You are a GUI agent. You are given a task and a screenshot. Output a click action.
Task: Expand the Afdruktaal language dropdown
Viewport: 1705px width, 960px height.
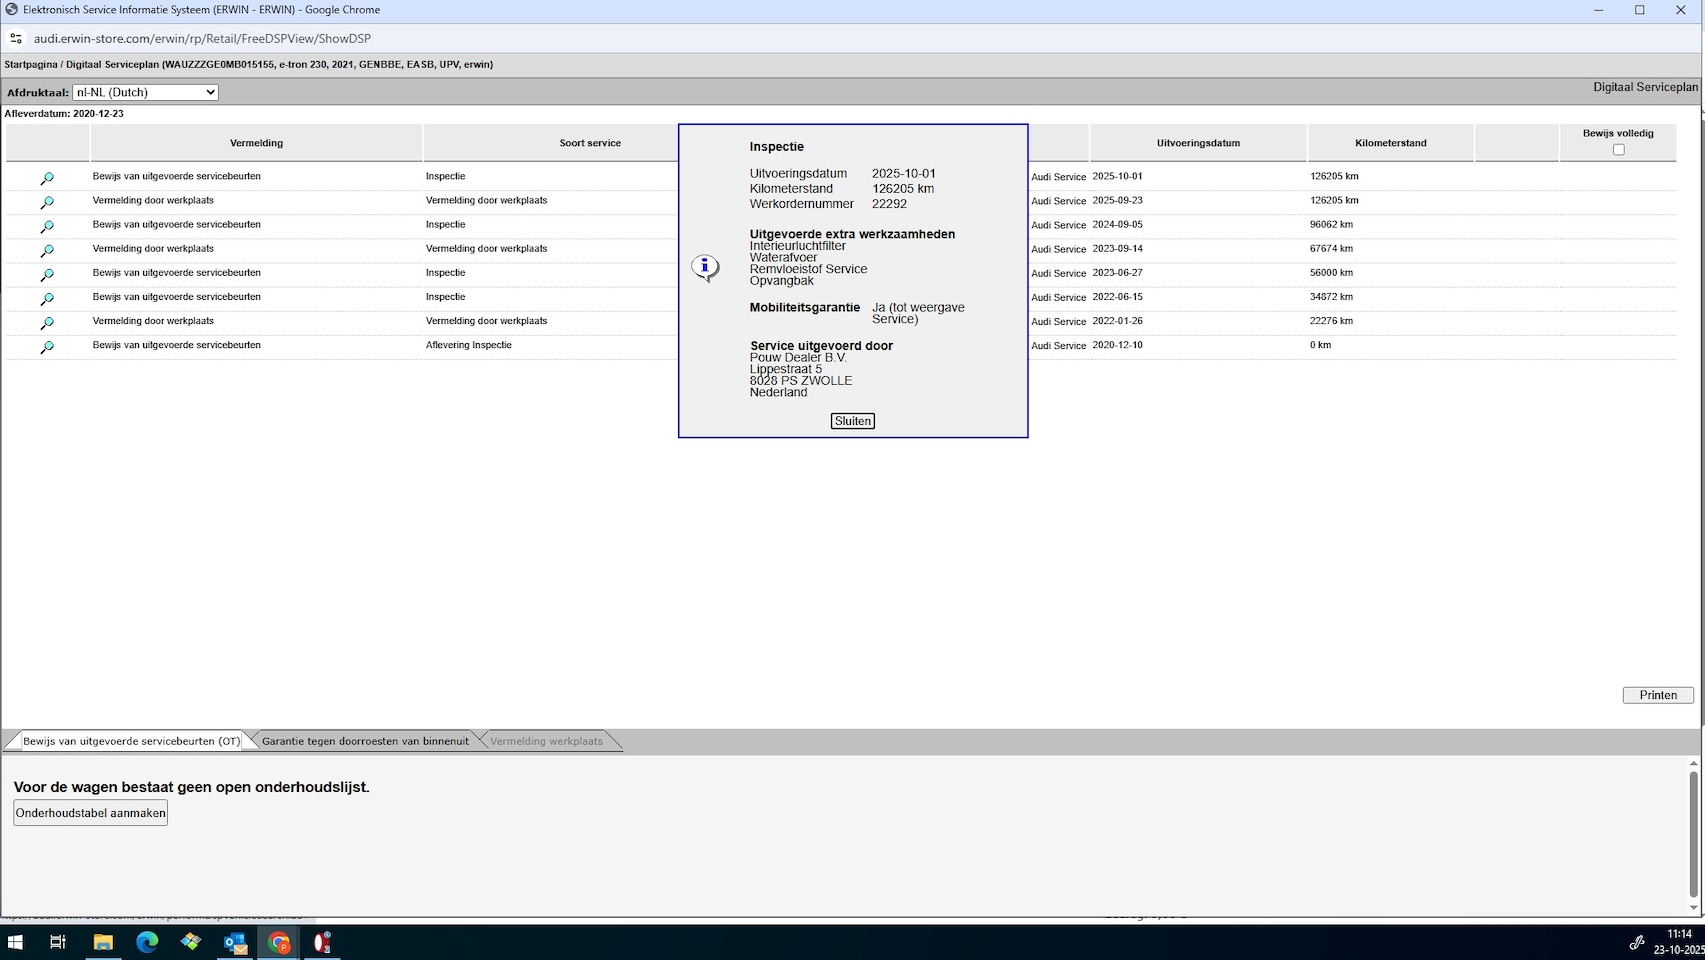[x=146, y=92]
